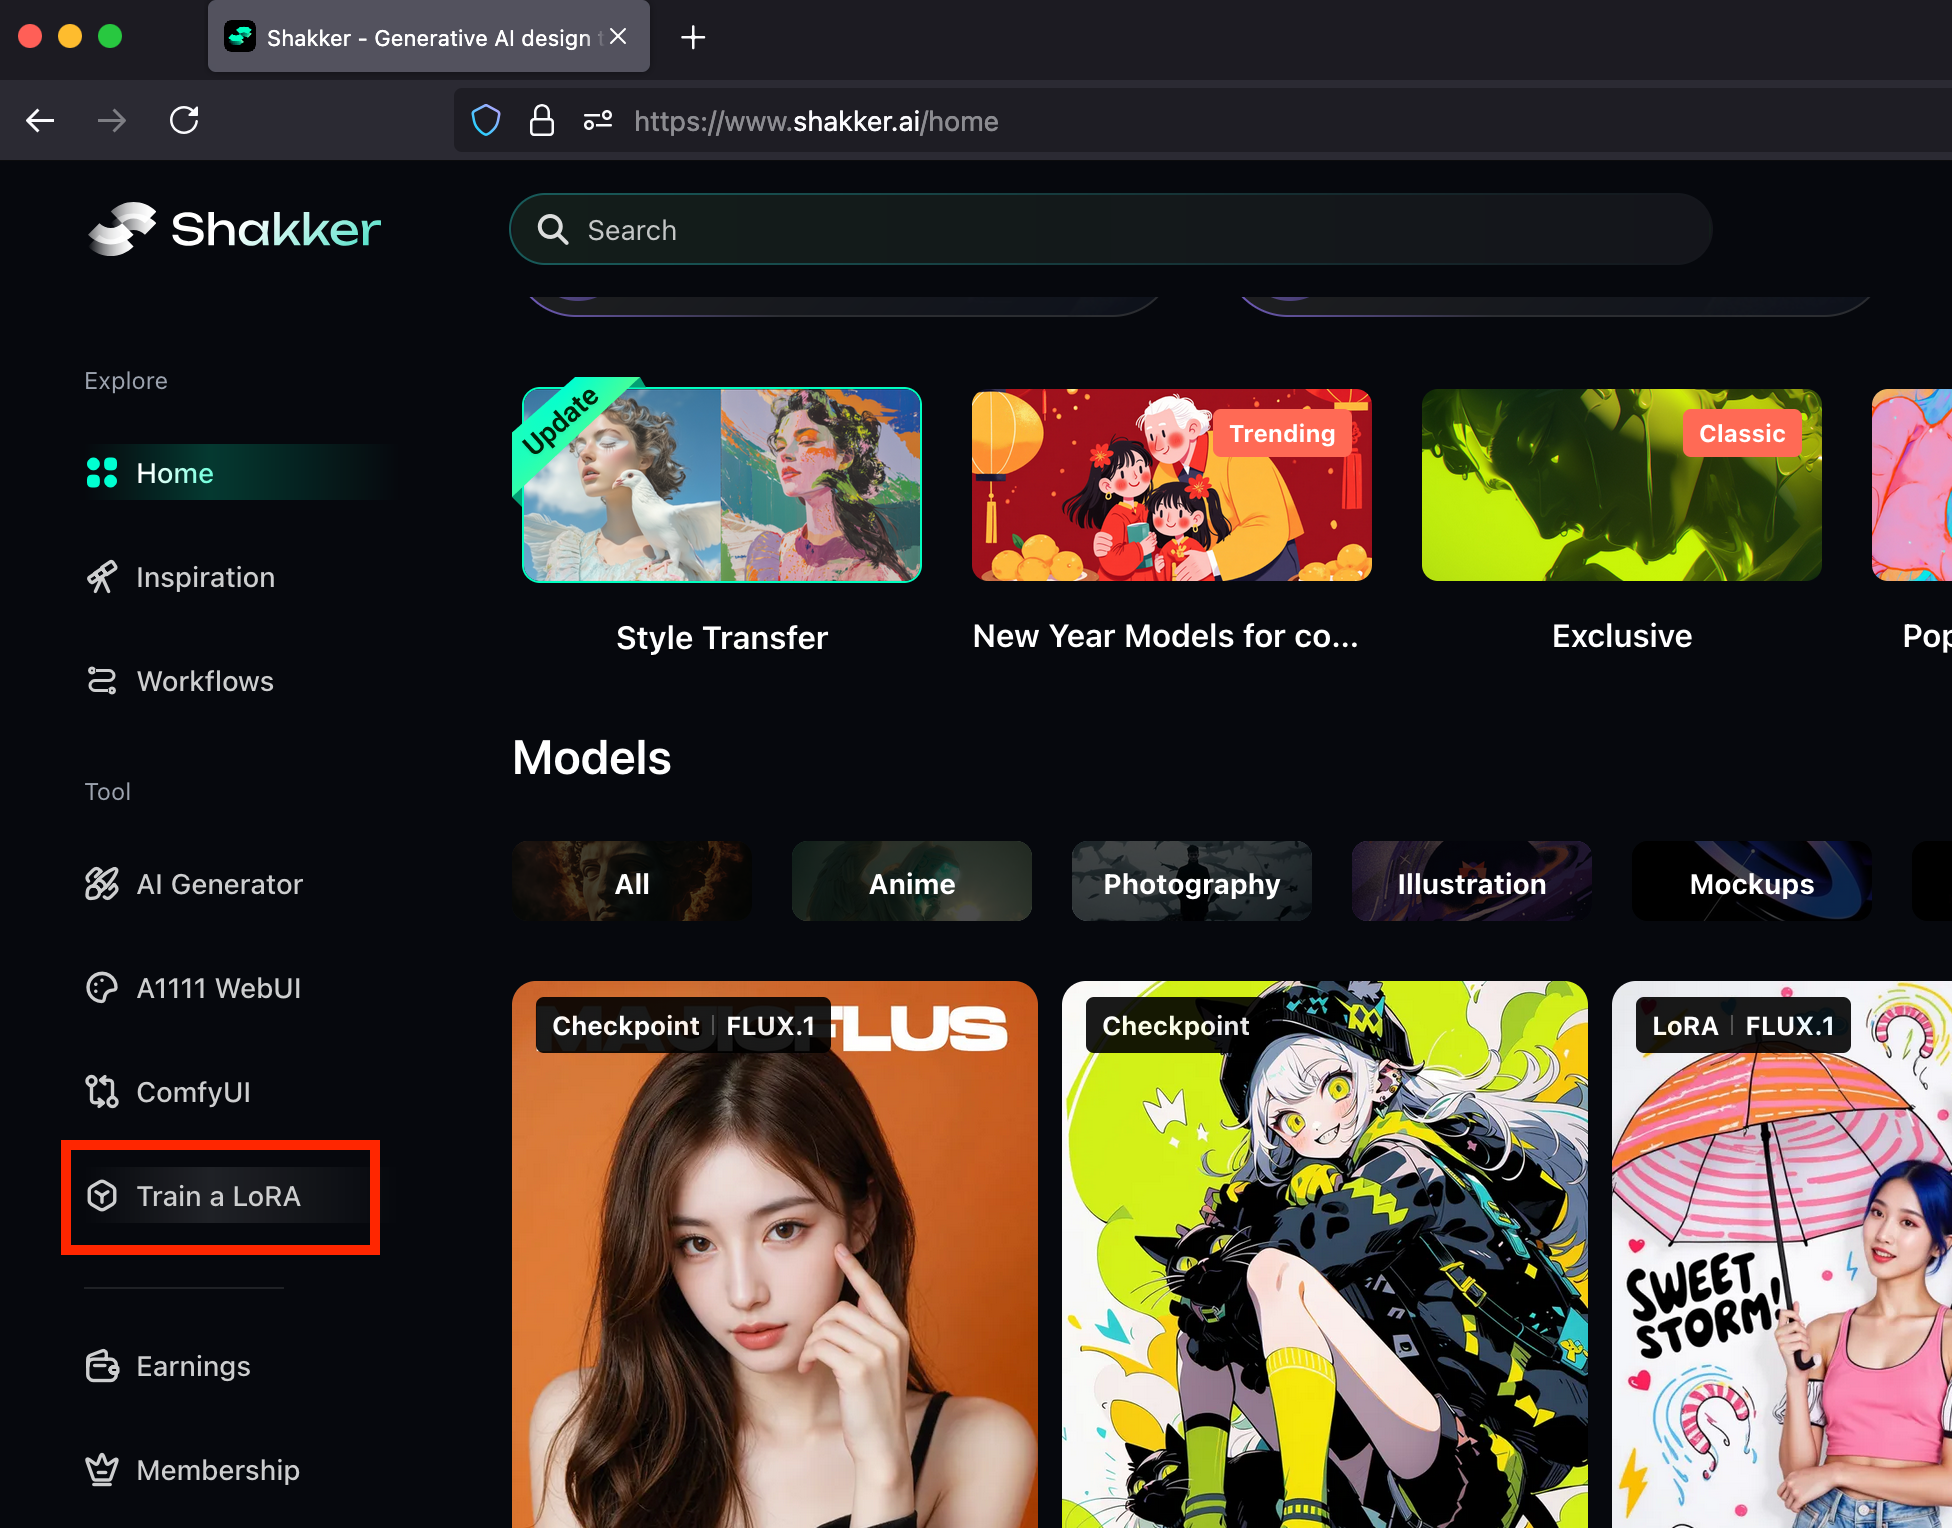Choose the Mockups category tab

tap(1751, 883)
